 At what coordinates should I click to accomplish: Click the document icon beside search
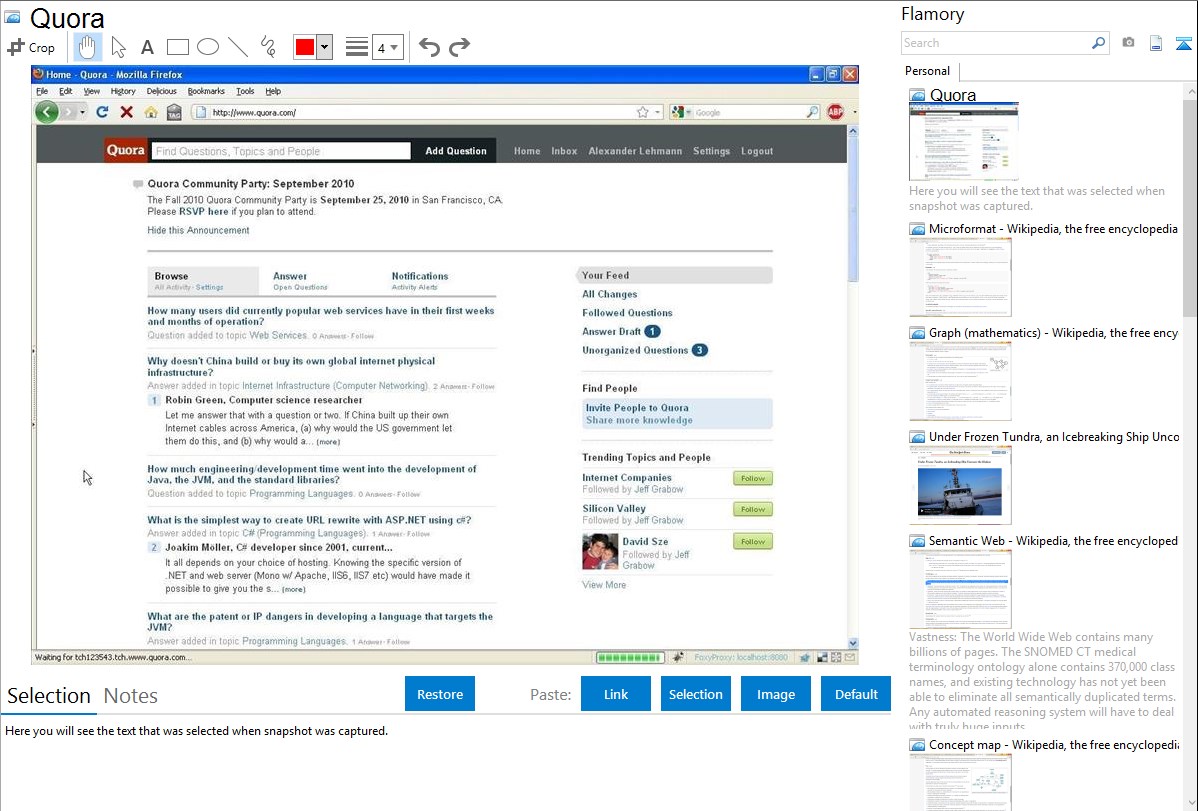point(1156,43)
